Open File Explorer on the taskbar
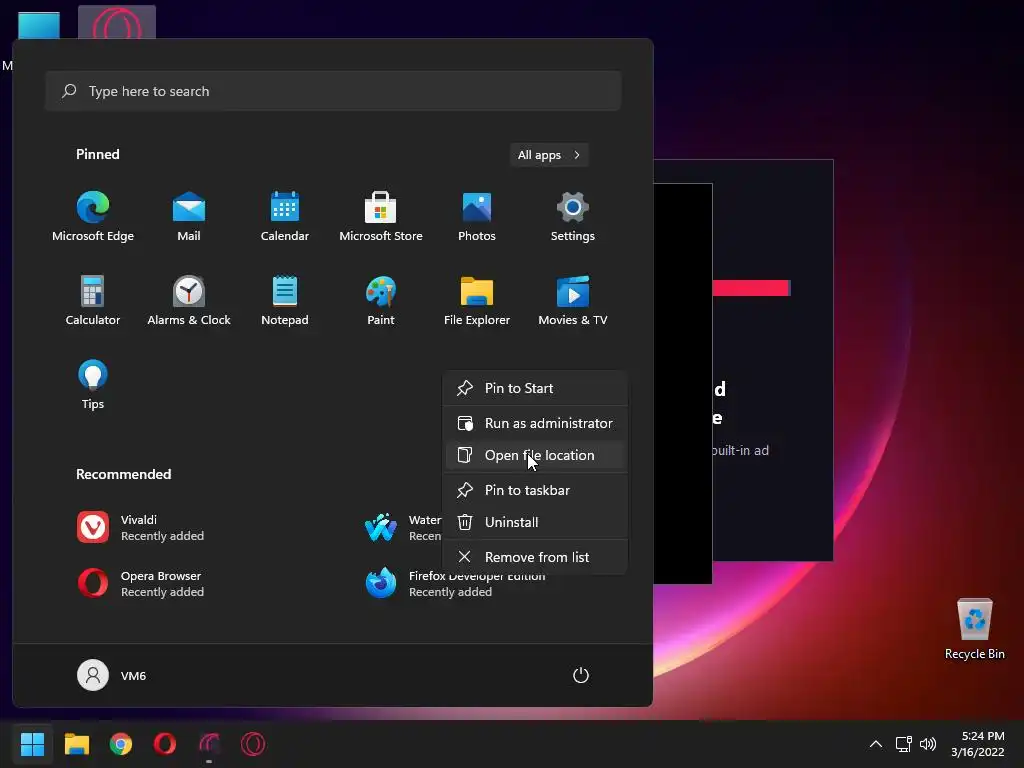The height and width of the screenshot is (768, 1024). [76, 744]
